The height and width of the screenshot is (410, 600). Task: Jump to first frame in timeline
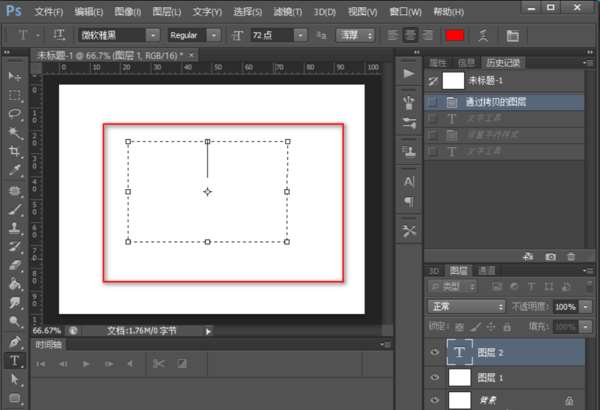41,364
